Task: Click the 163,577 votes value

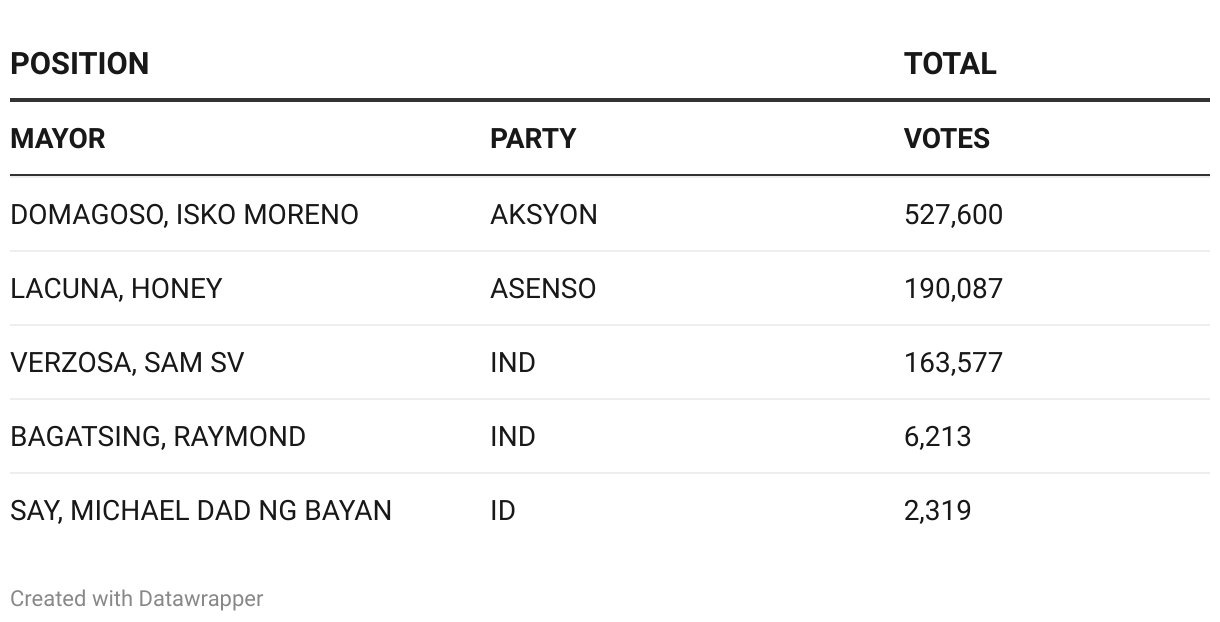Action: click(953, 363)
